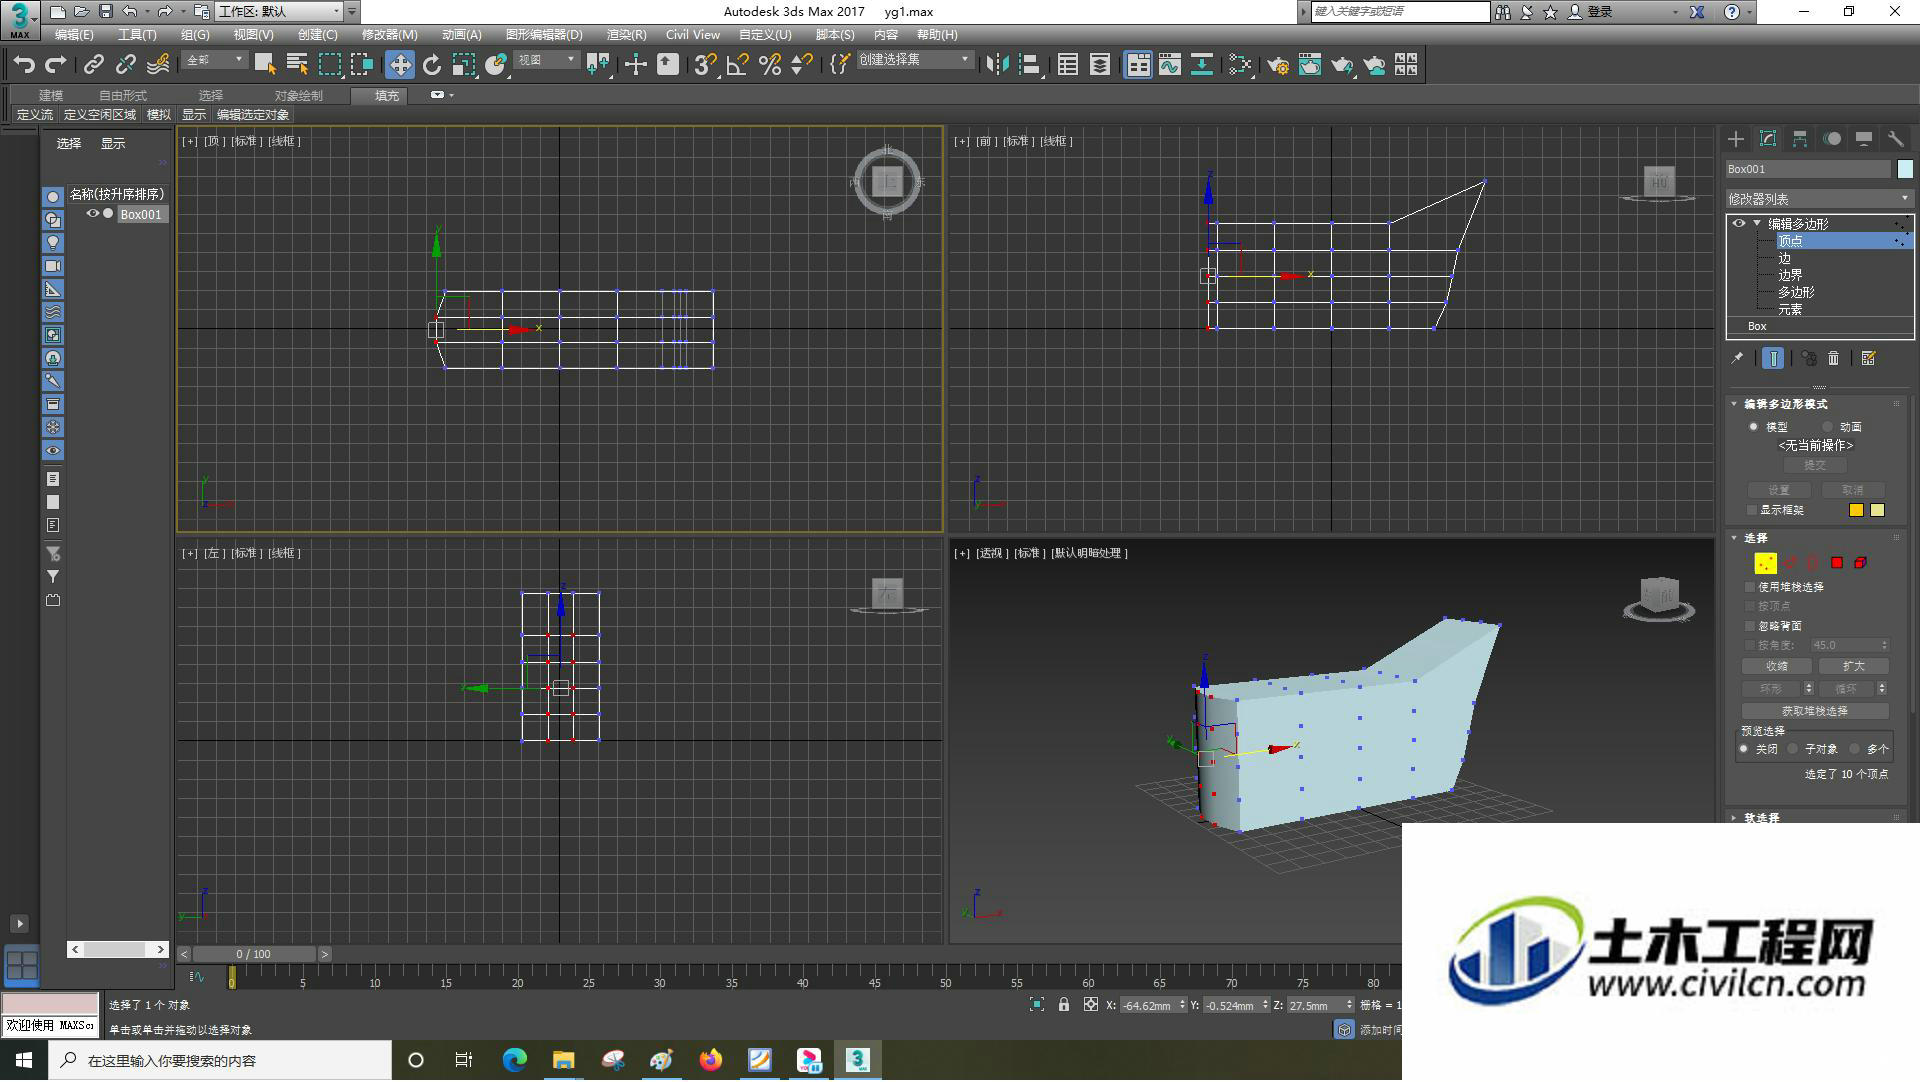Click the Align tool icon
The height and width of the screenshot is (1082, 1920).
tap(1030, 65)
